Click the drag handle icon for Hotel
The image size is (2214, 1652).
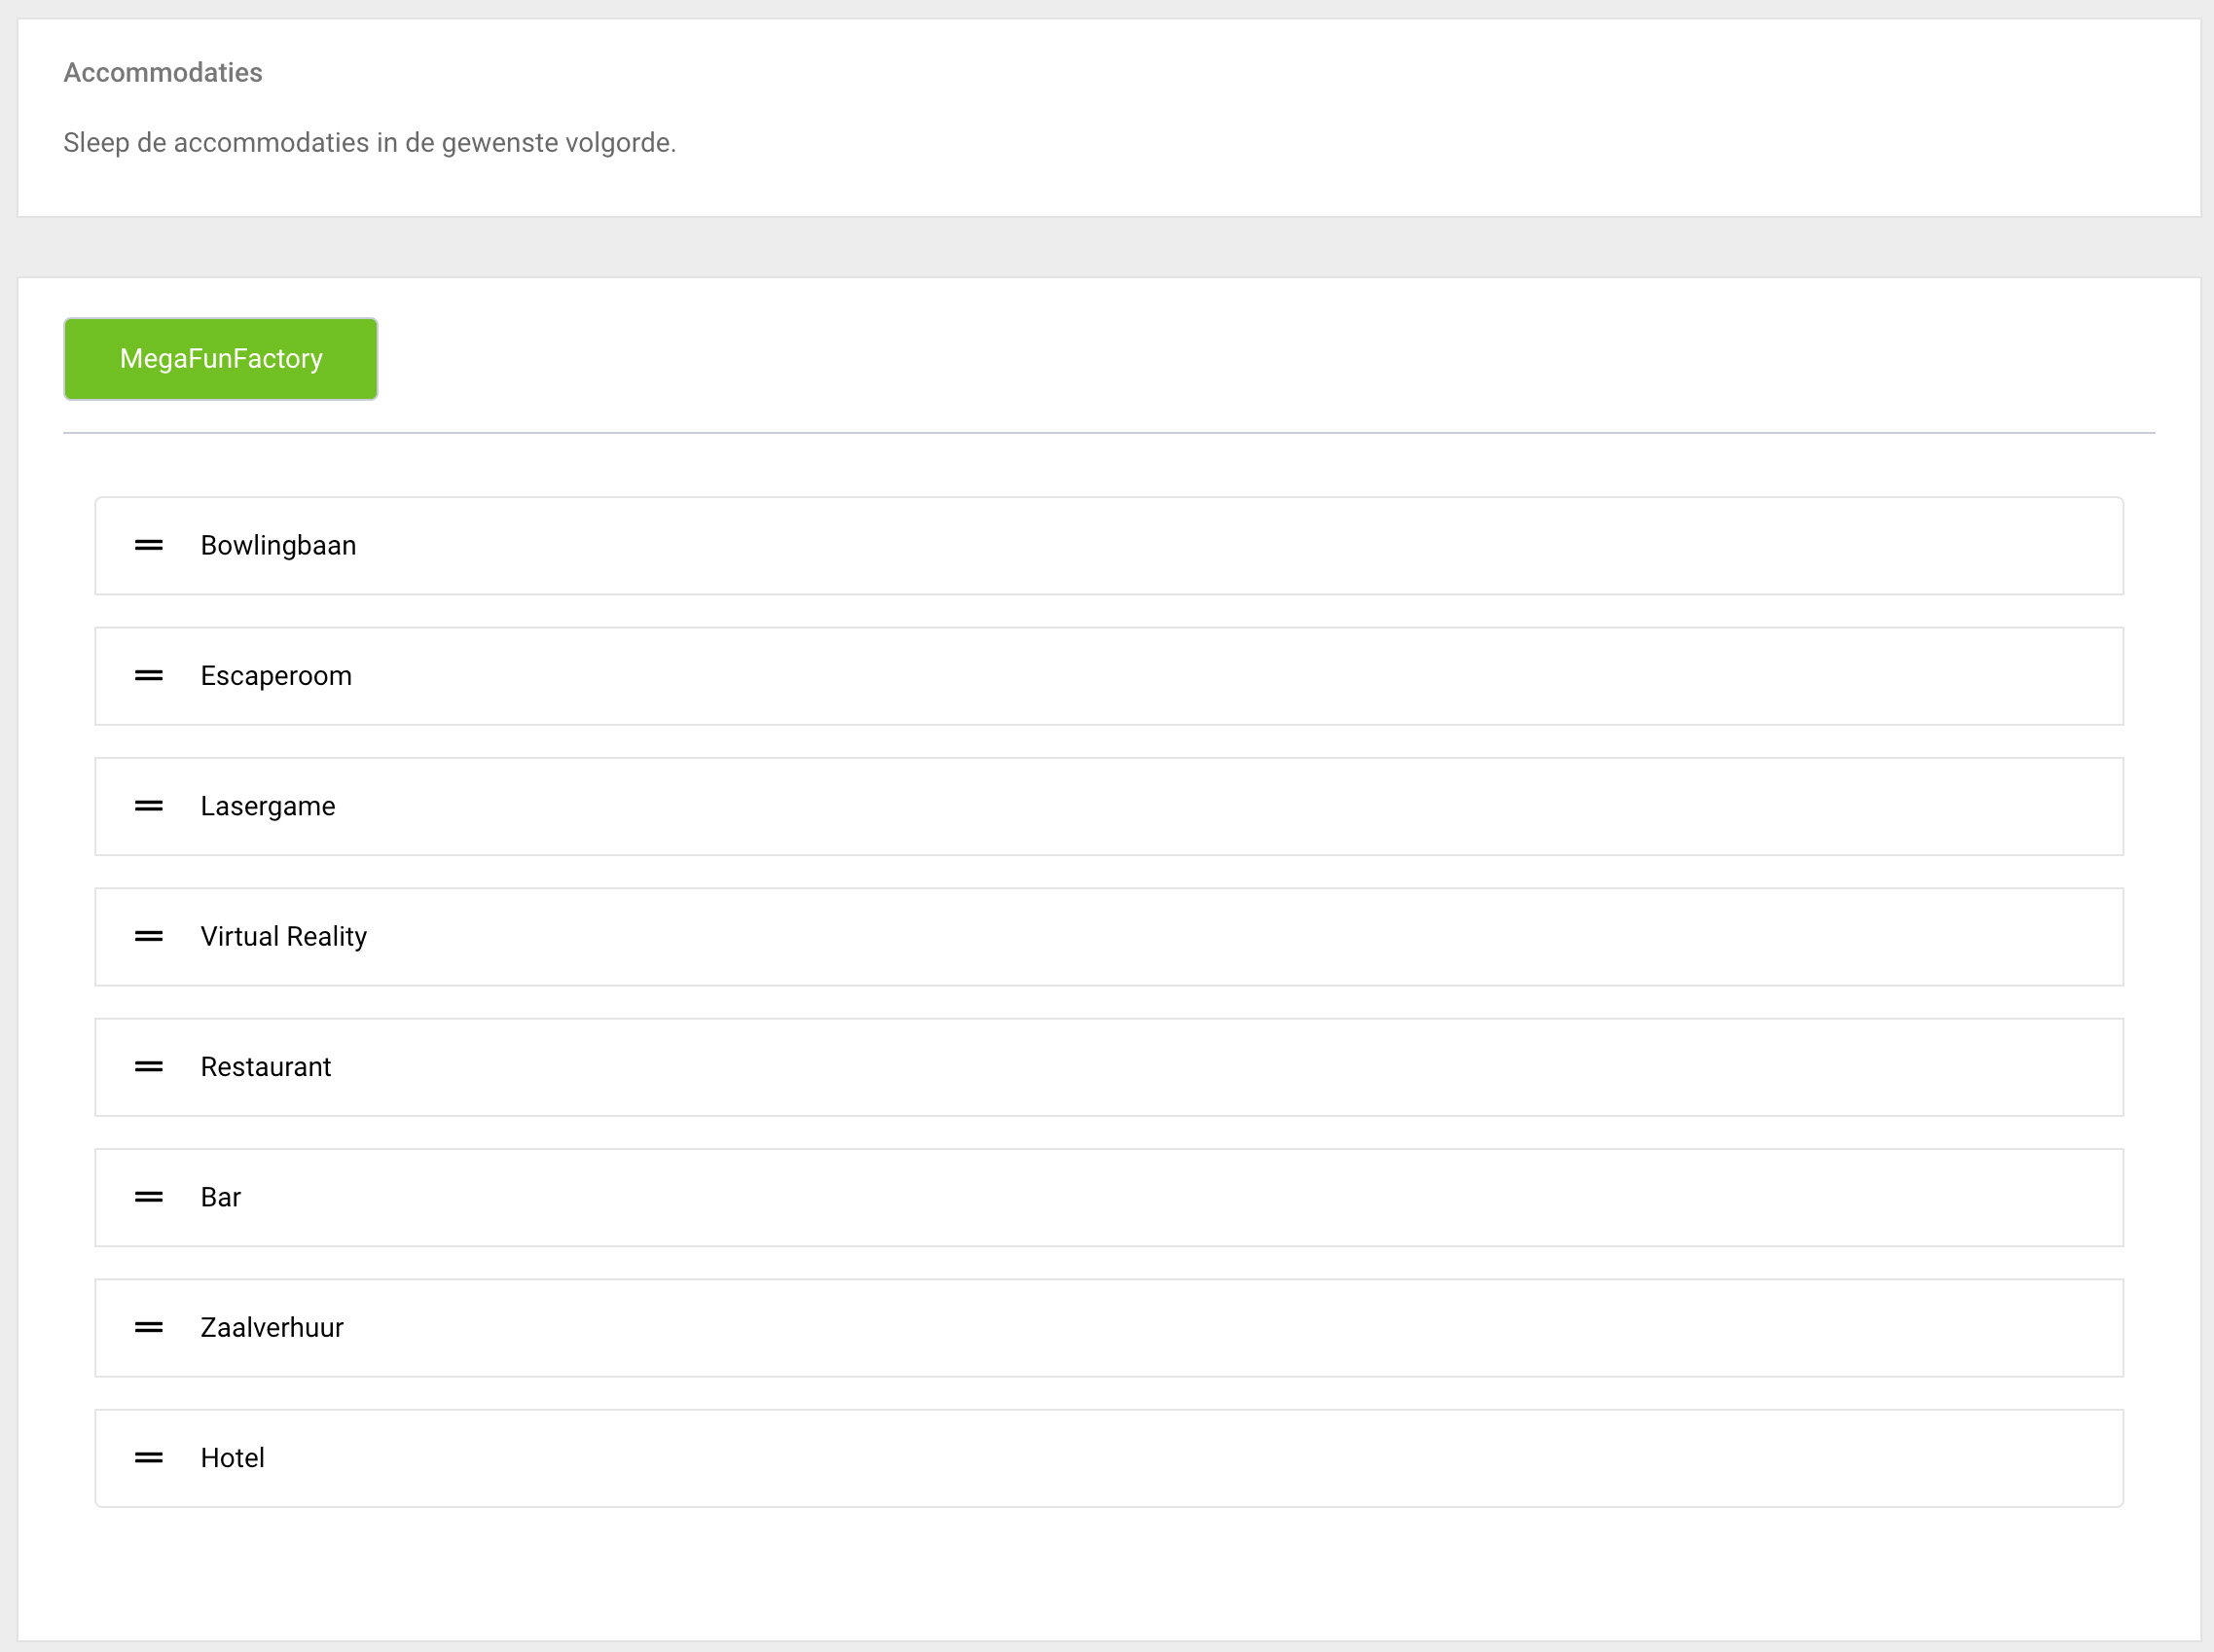click(149, 1458)
